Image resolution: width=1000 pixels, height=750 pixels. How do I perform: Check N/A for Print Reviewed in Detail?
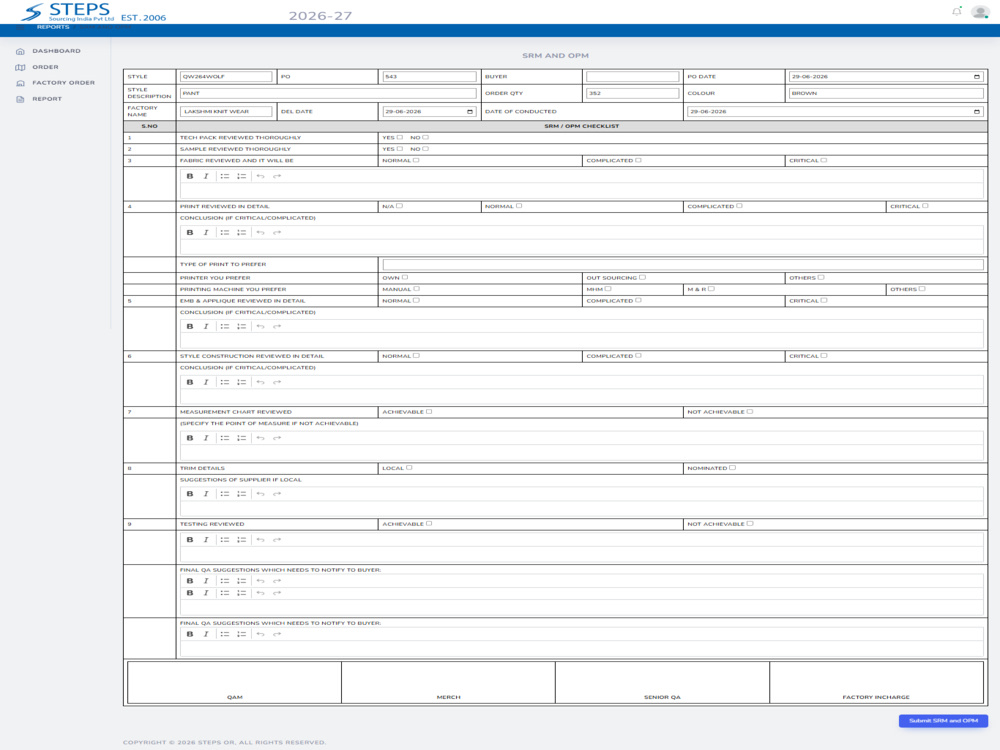[400, 206]
